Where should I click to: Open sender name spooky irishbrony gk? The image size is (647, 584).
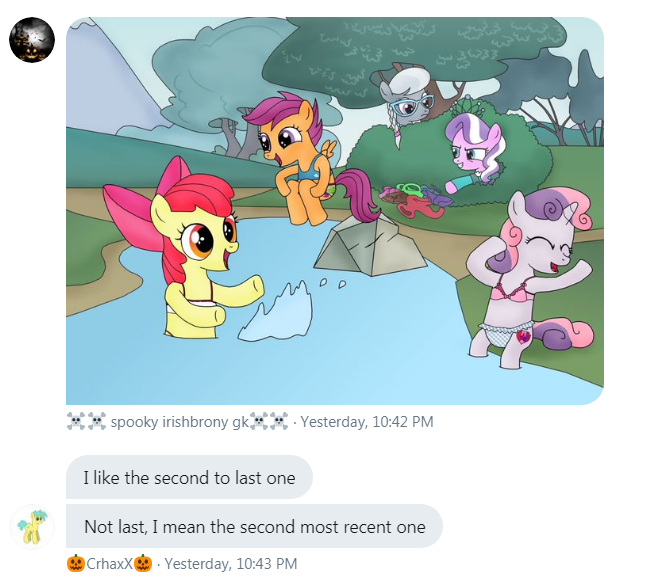180,422
